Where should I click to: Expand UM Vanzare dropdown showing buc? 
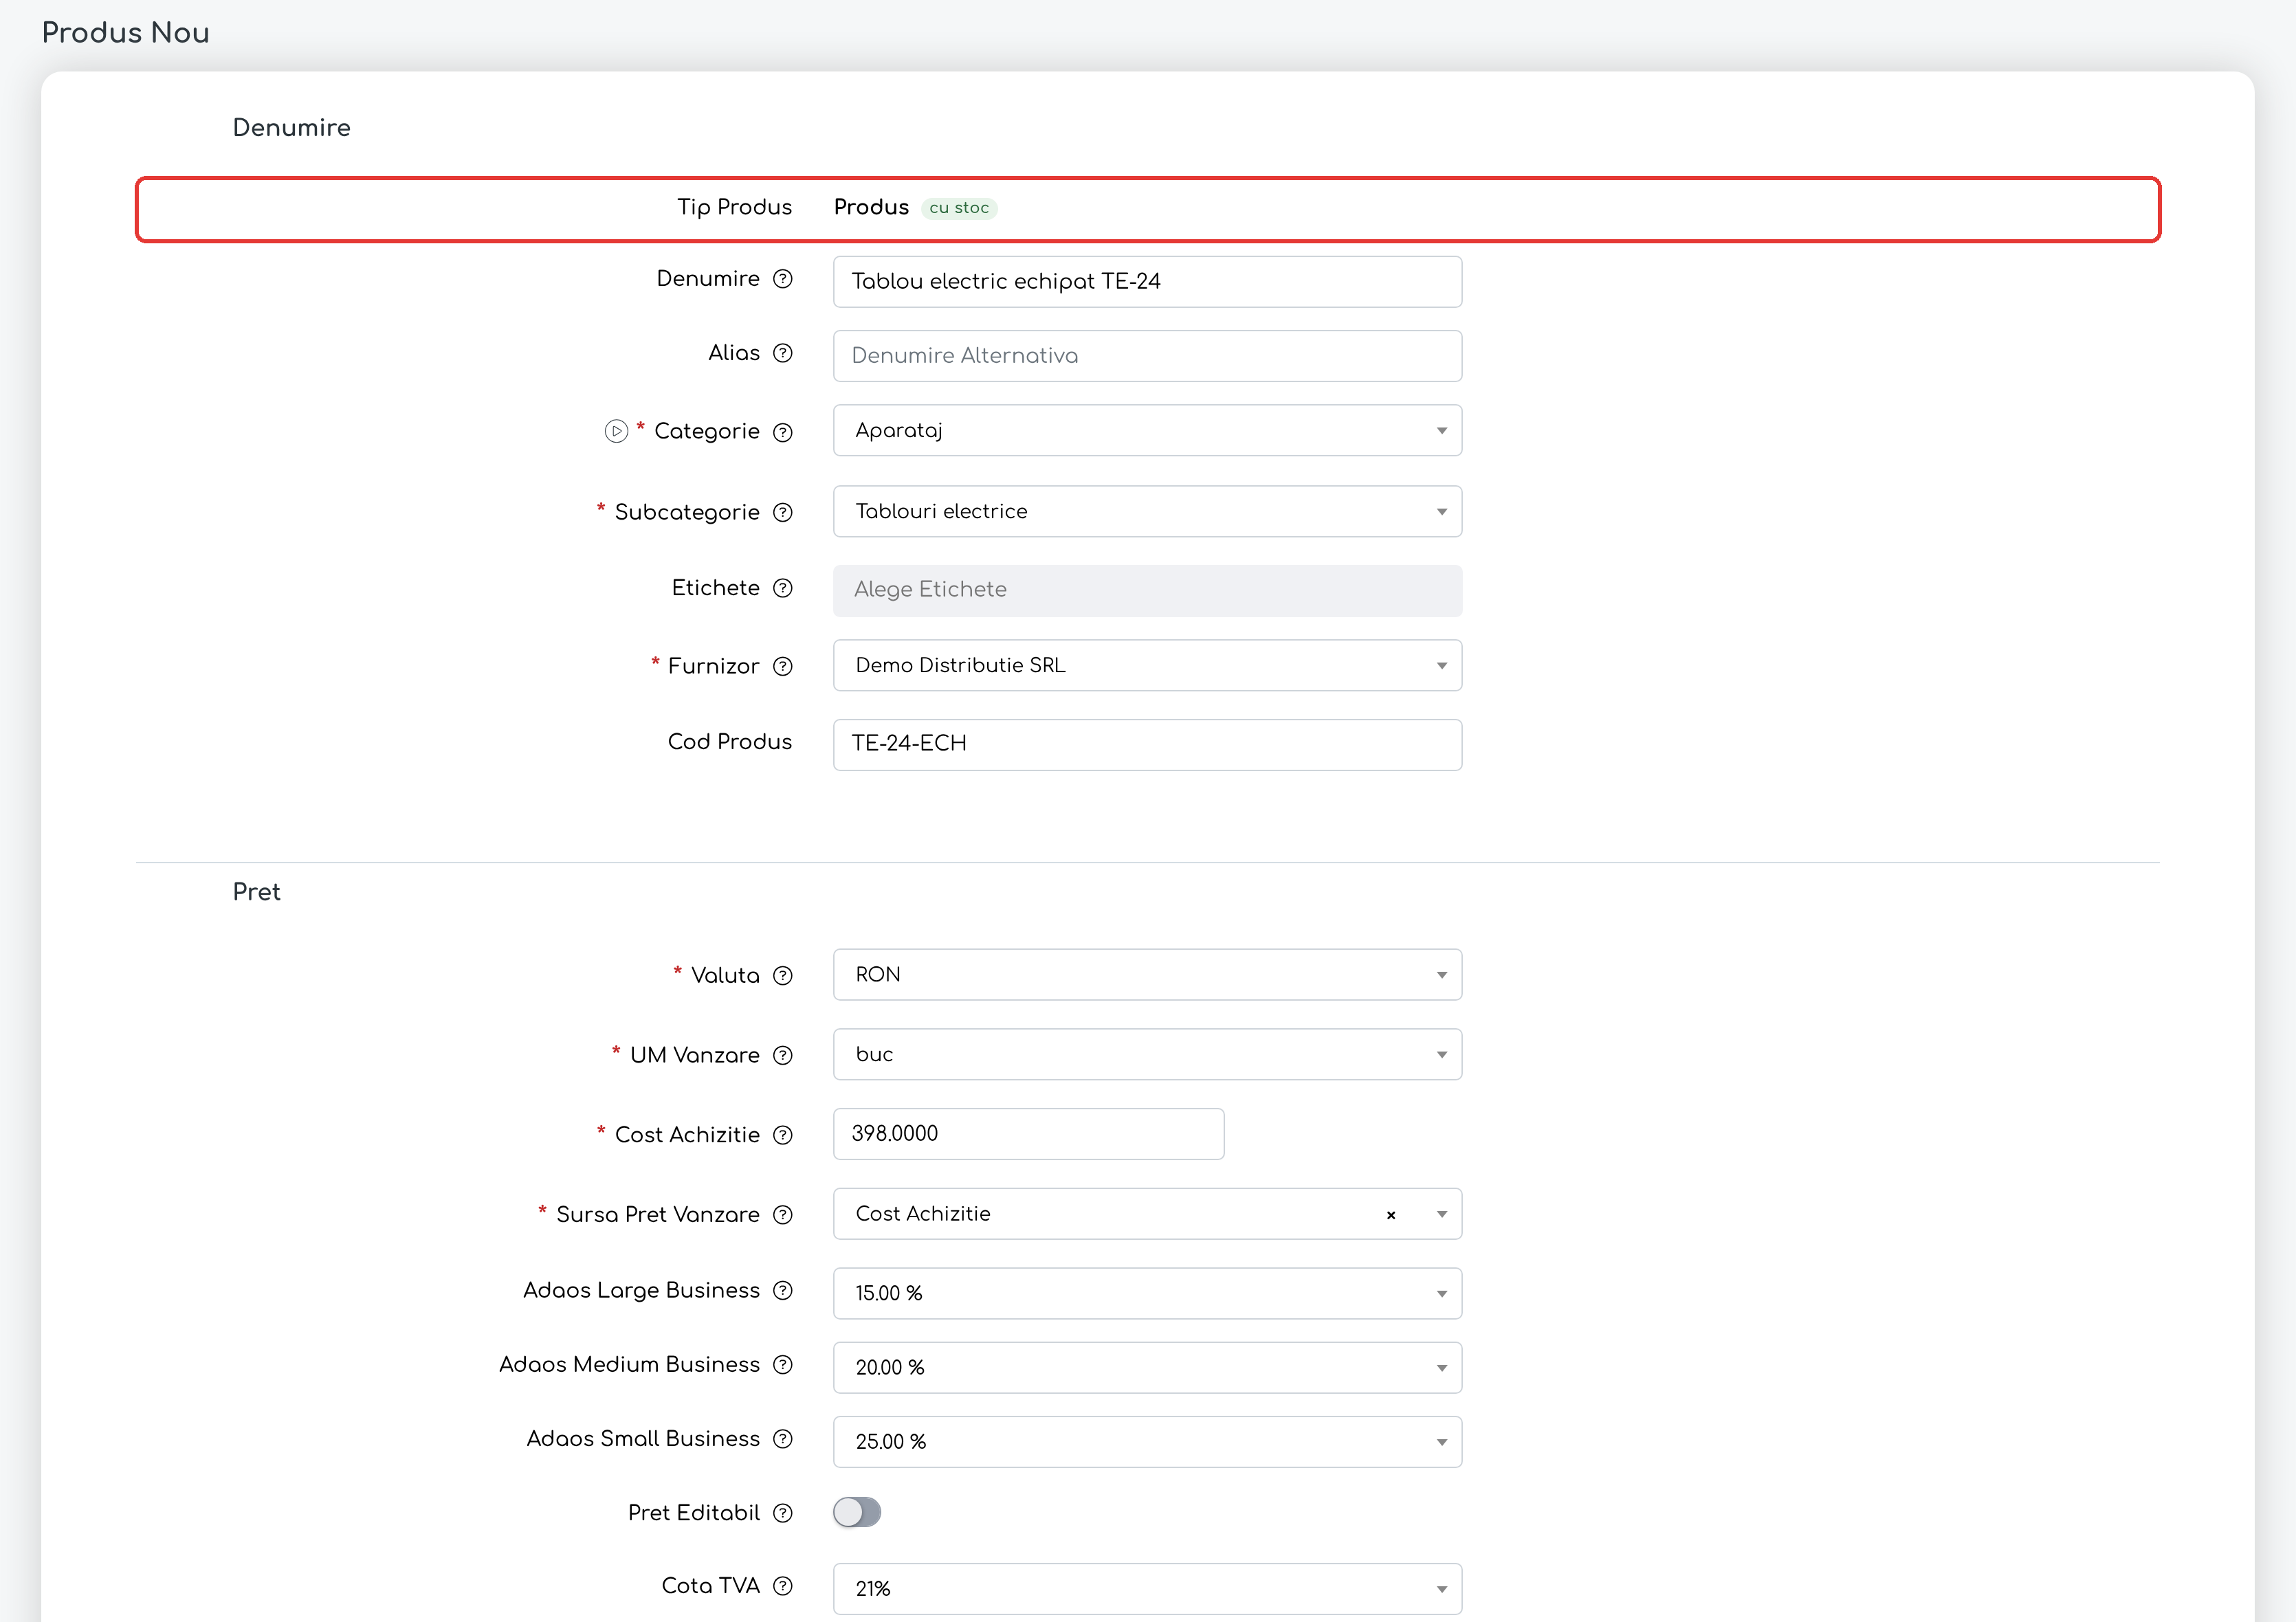pos(1147,1055)
